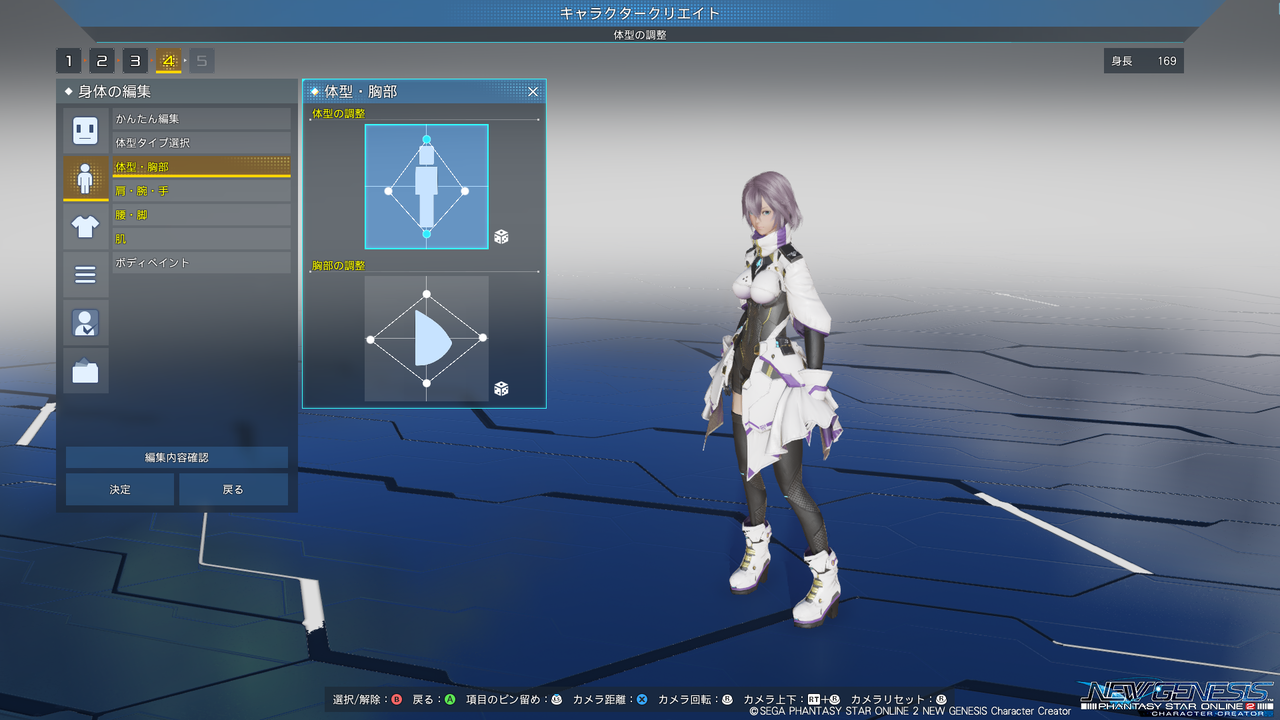This screenshot has width=1280, height=720.
Task: Open the face editing category icon
Action: (x=85, y=130)
